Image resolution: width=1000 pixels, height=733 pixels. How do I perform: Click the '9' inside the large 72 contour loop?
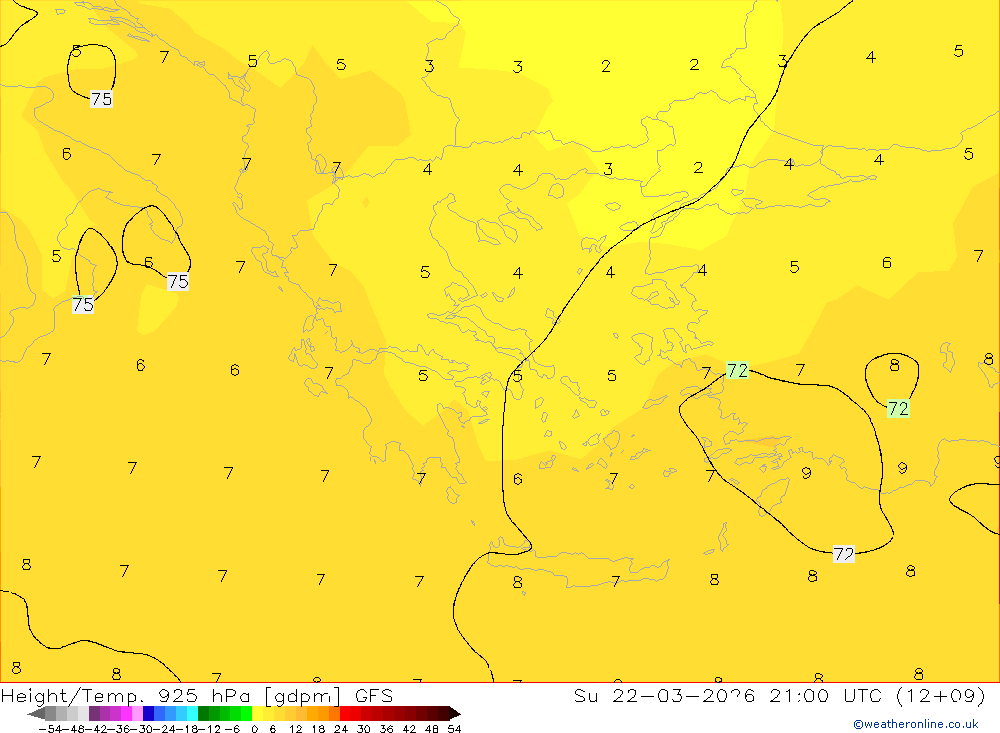click(x=806, y=473)
